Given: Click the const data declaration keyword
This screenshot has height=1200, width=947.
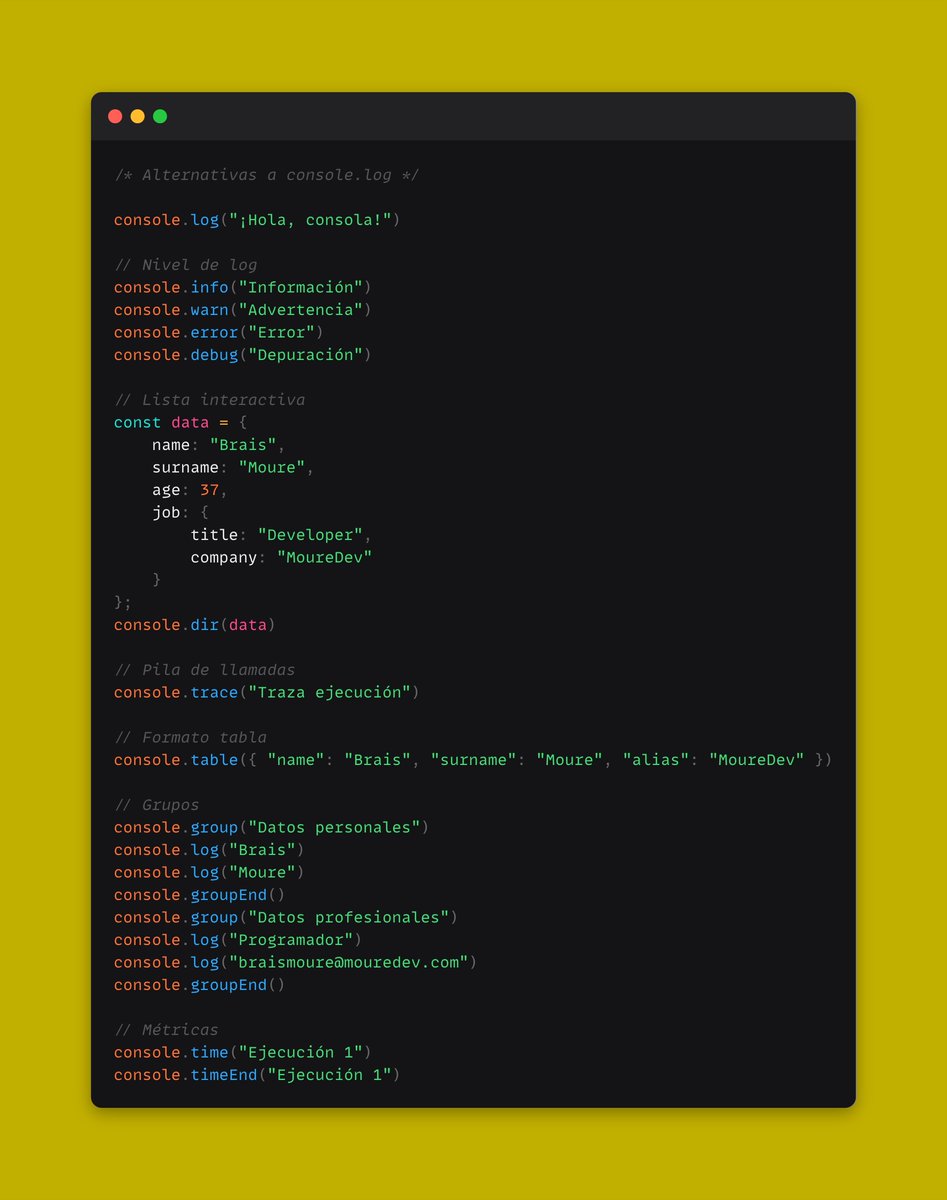Looking at the screenshot, I should point(136,422).
